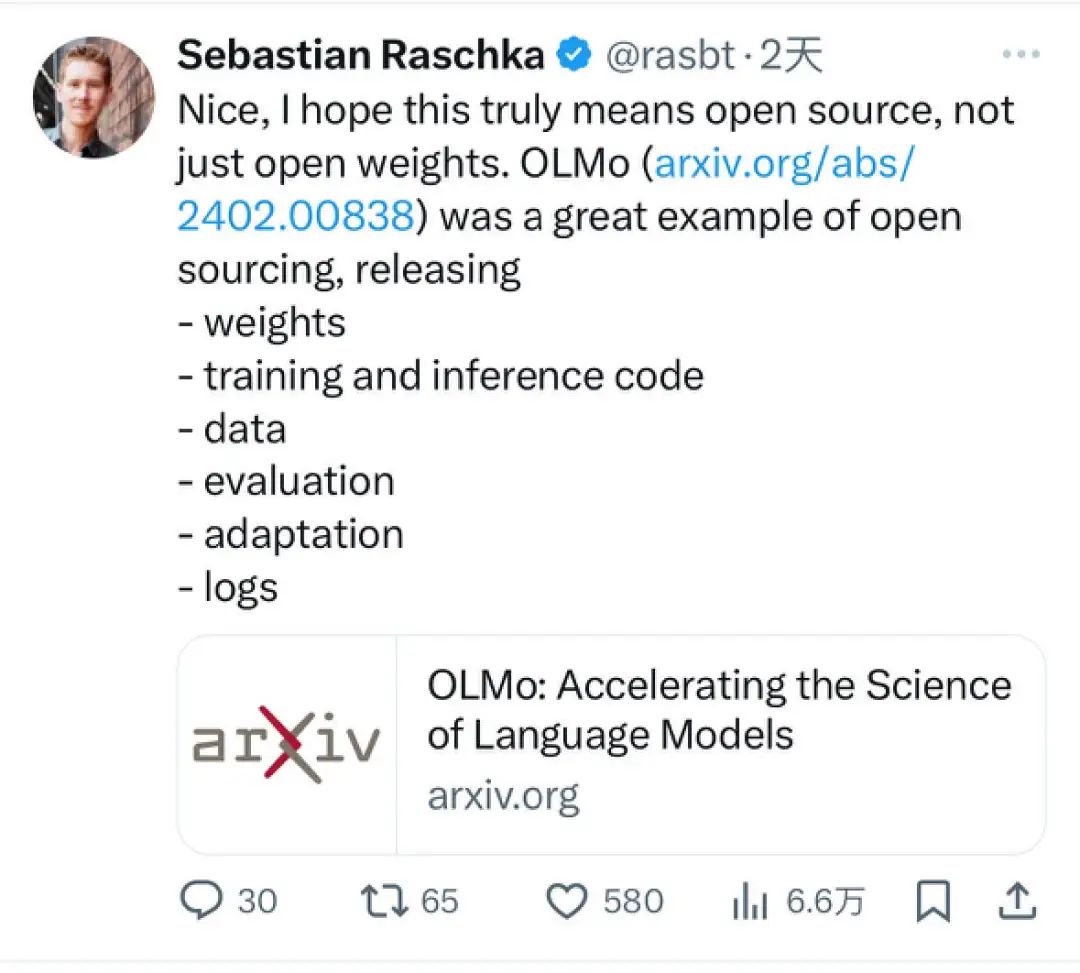Retweet using the repost arrows icon
1080x973 pixels.
384,901
